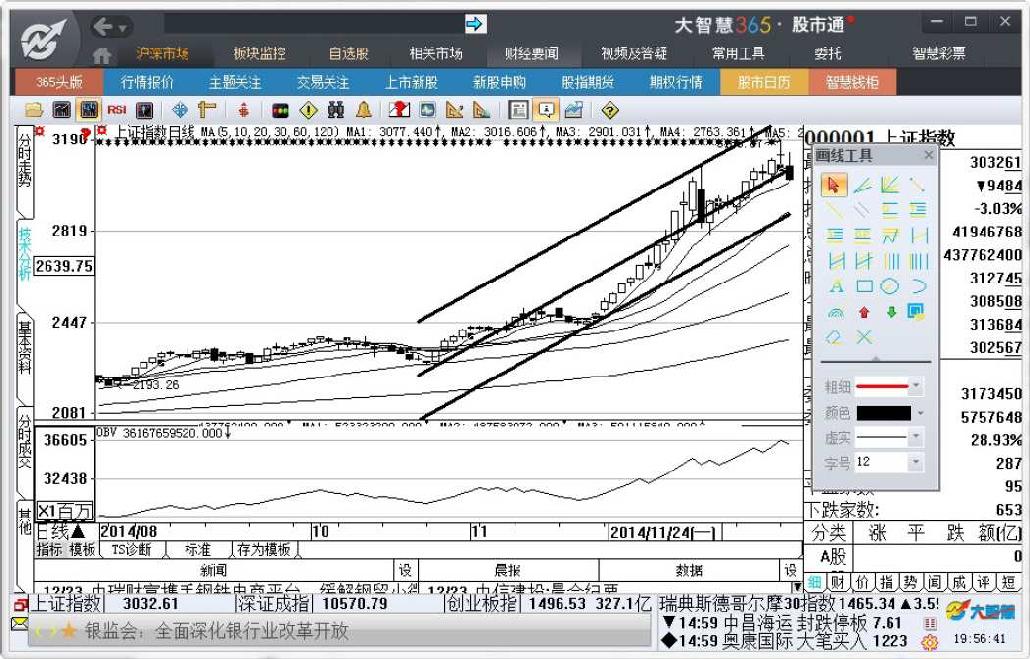This screenshot has width=1030, height=659.
Task: Click the 2639.75 price axis box
Action: point(64,266)
